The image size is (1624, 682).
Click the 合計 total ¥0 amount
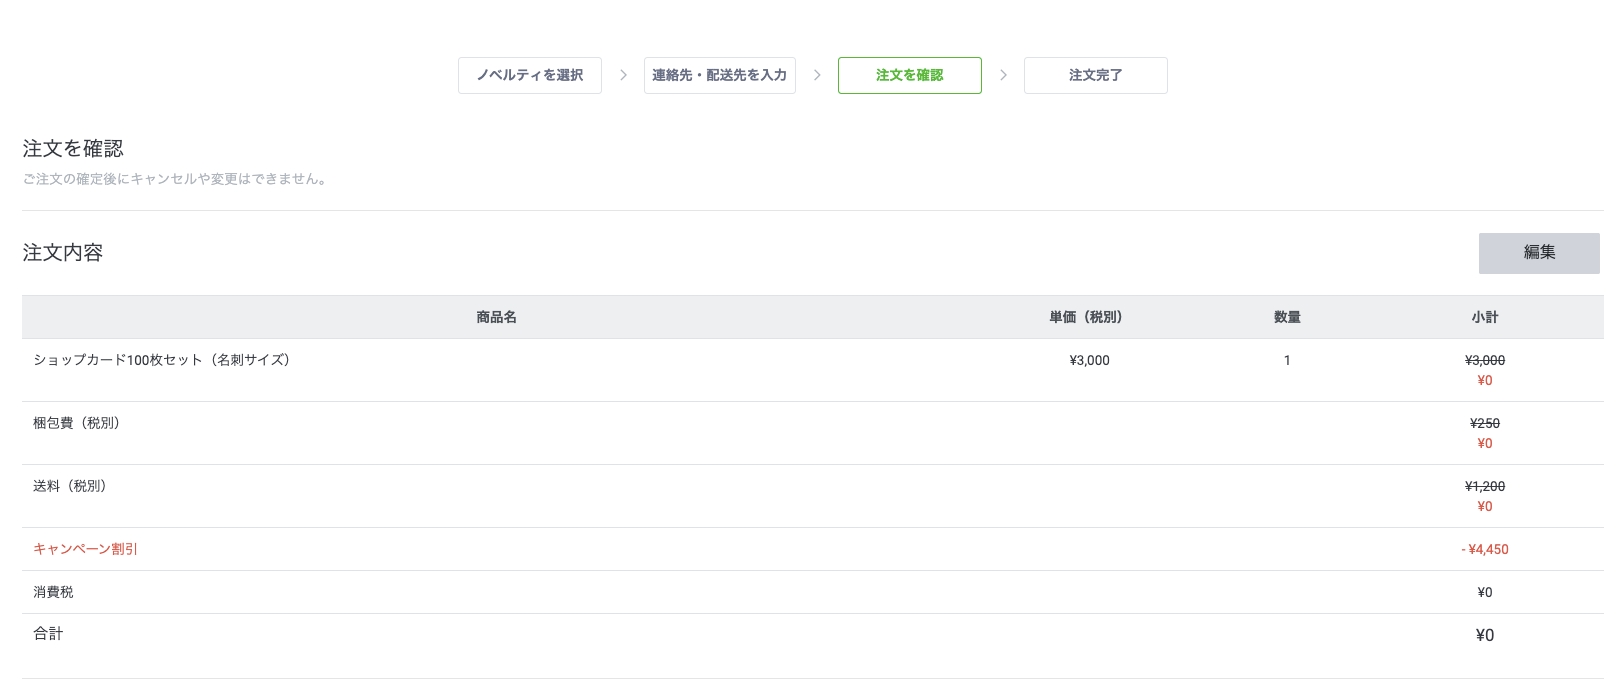click(x=1485, y=635)
